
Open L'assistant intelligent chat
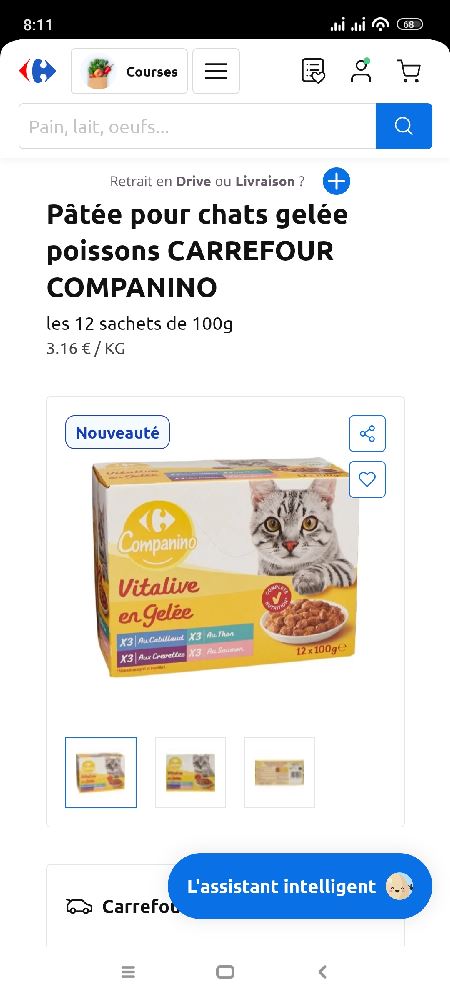coord(300,886)
